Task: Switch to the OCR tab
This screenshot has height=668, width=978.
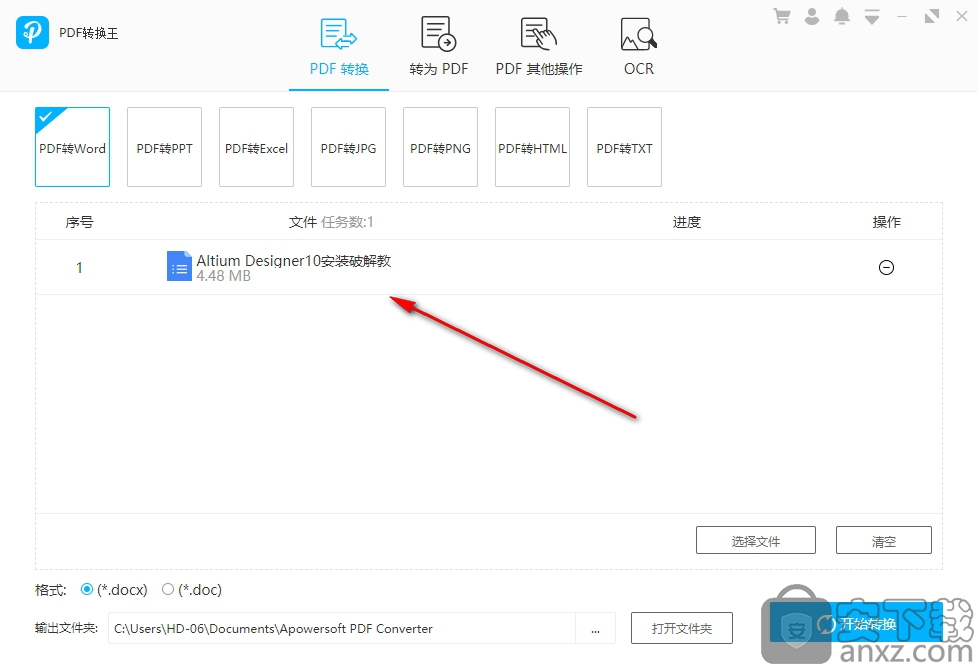Action: pyautogui.click(x=639, y=47)
